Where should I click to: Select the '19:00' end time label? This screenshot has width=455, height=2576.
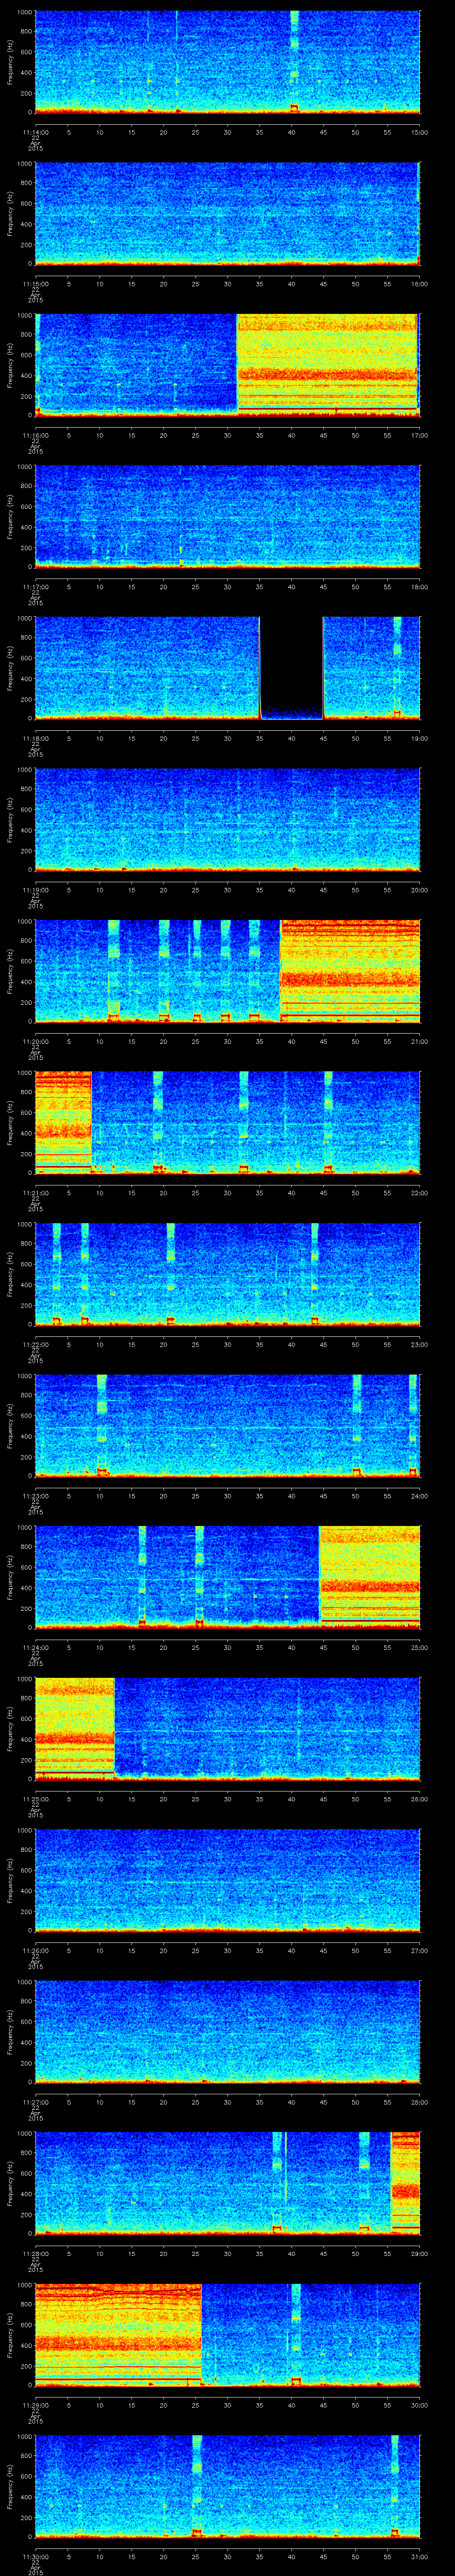click(420, 738)
